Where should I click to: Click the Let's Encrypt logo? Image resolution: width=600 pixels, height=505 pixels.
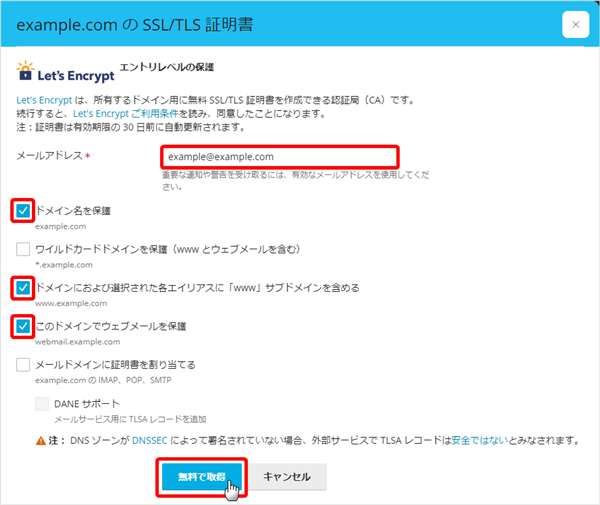click(65, 72)
